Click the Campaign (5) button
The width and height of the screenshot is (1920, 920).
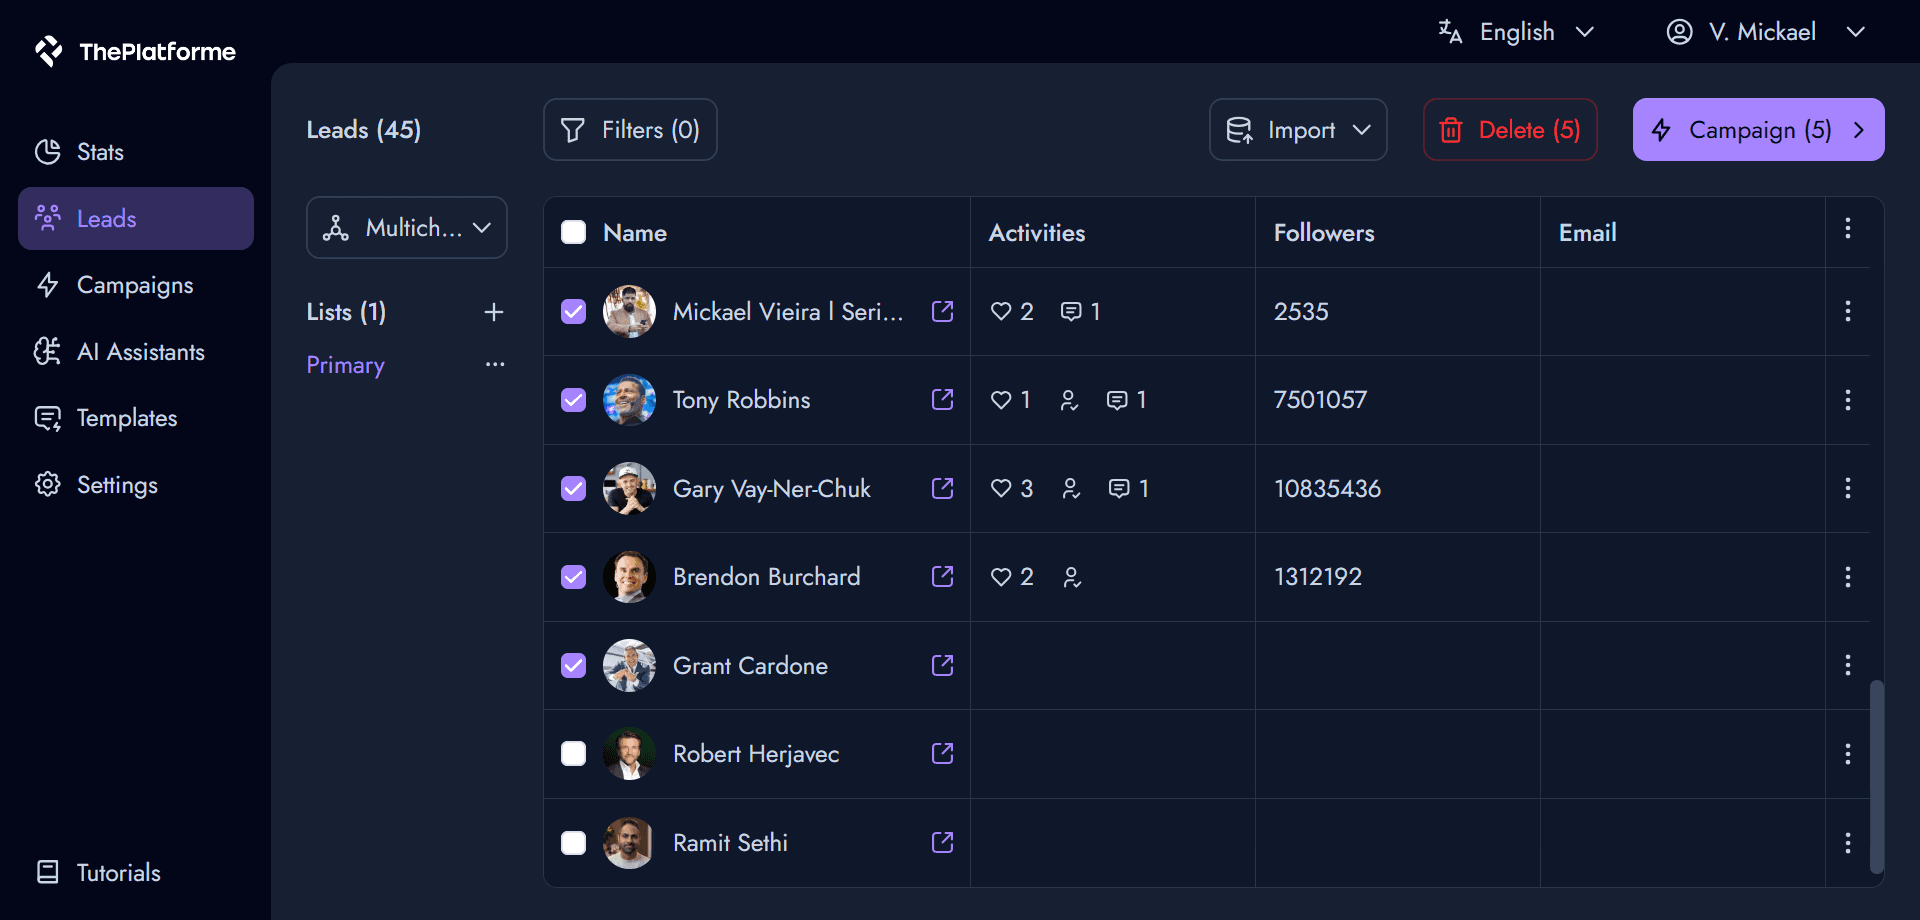pos(1758,130)
